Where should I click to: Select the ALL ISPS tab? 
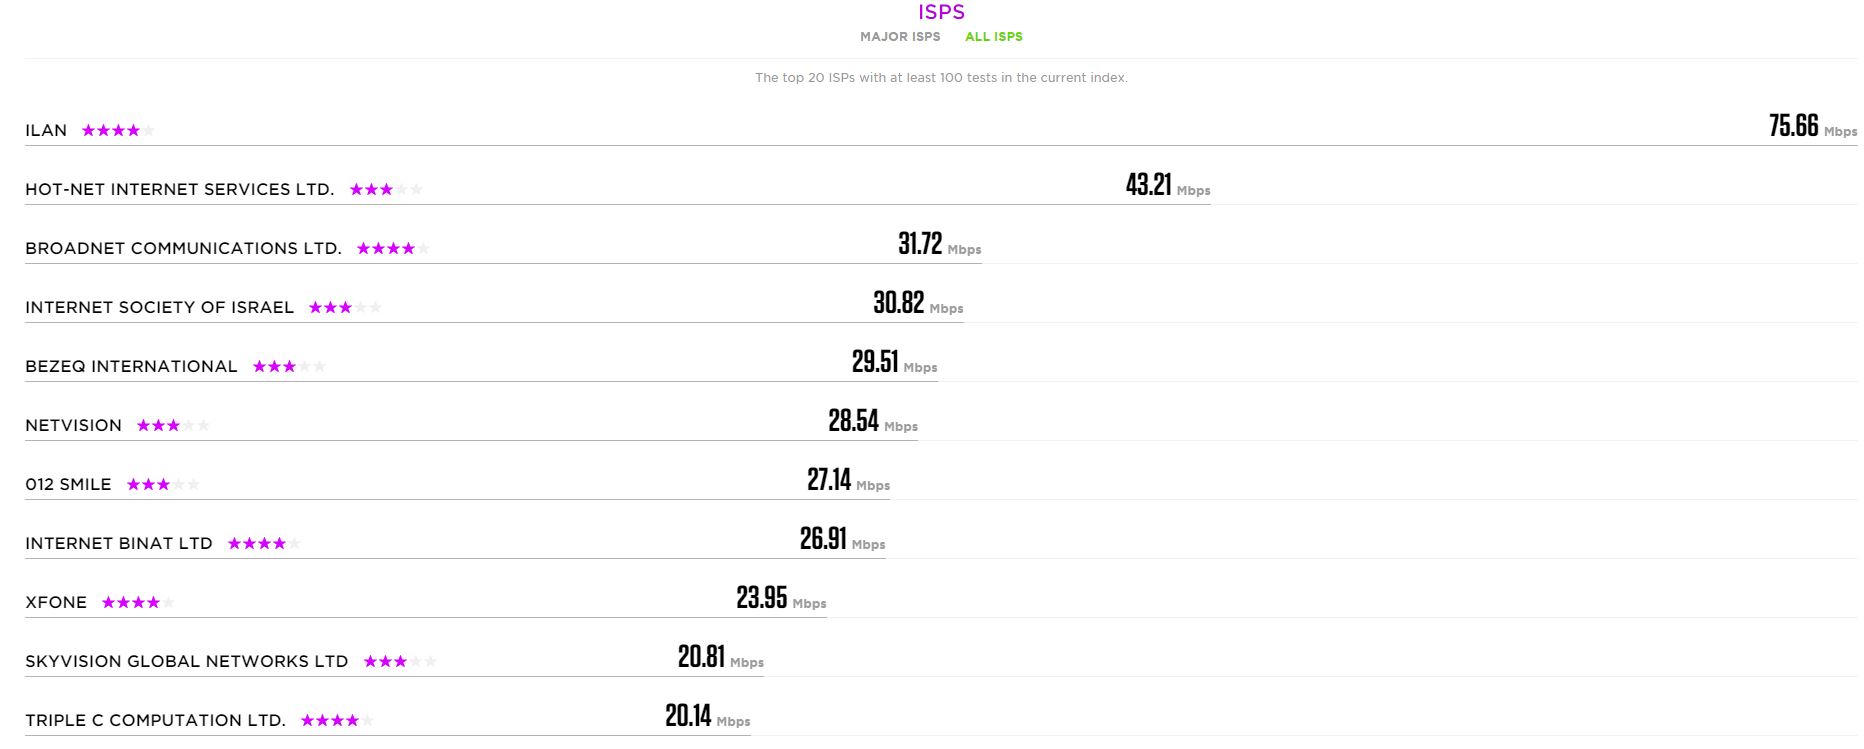[x=994, y=37]
